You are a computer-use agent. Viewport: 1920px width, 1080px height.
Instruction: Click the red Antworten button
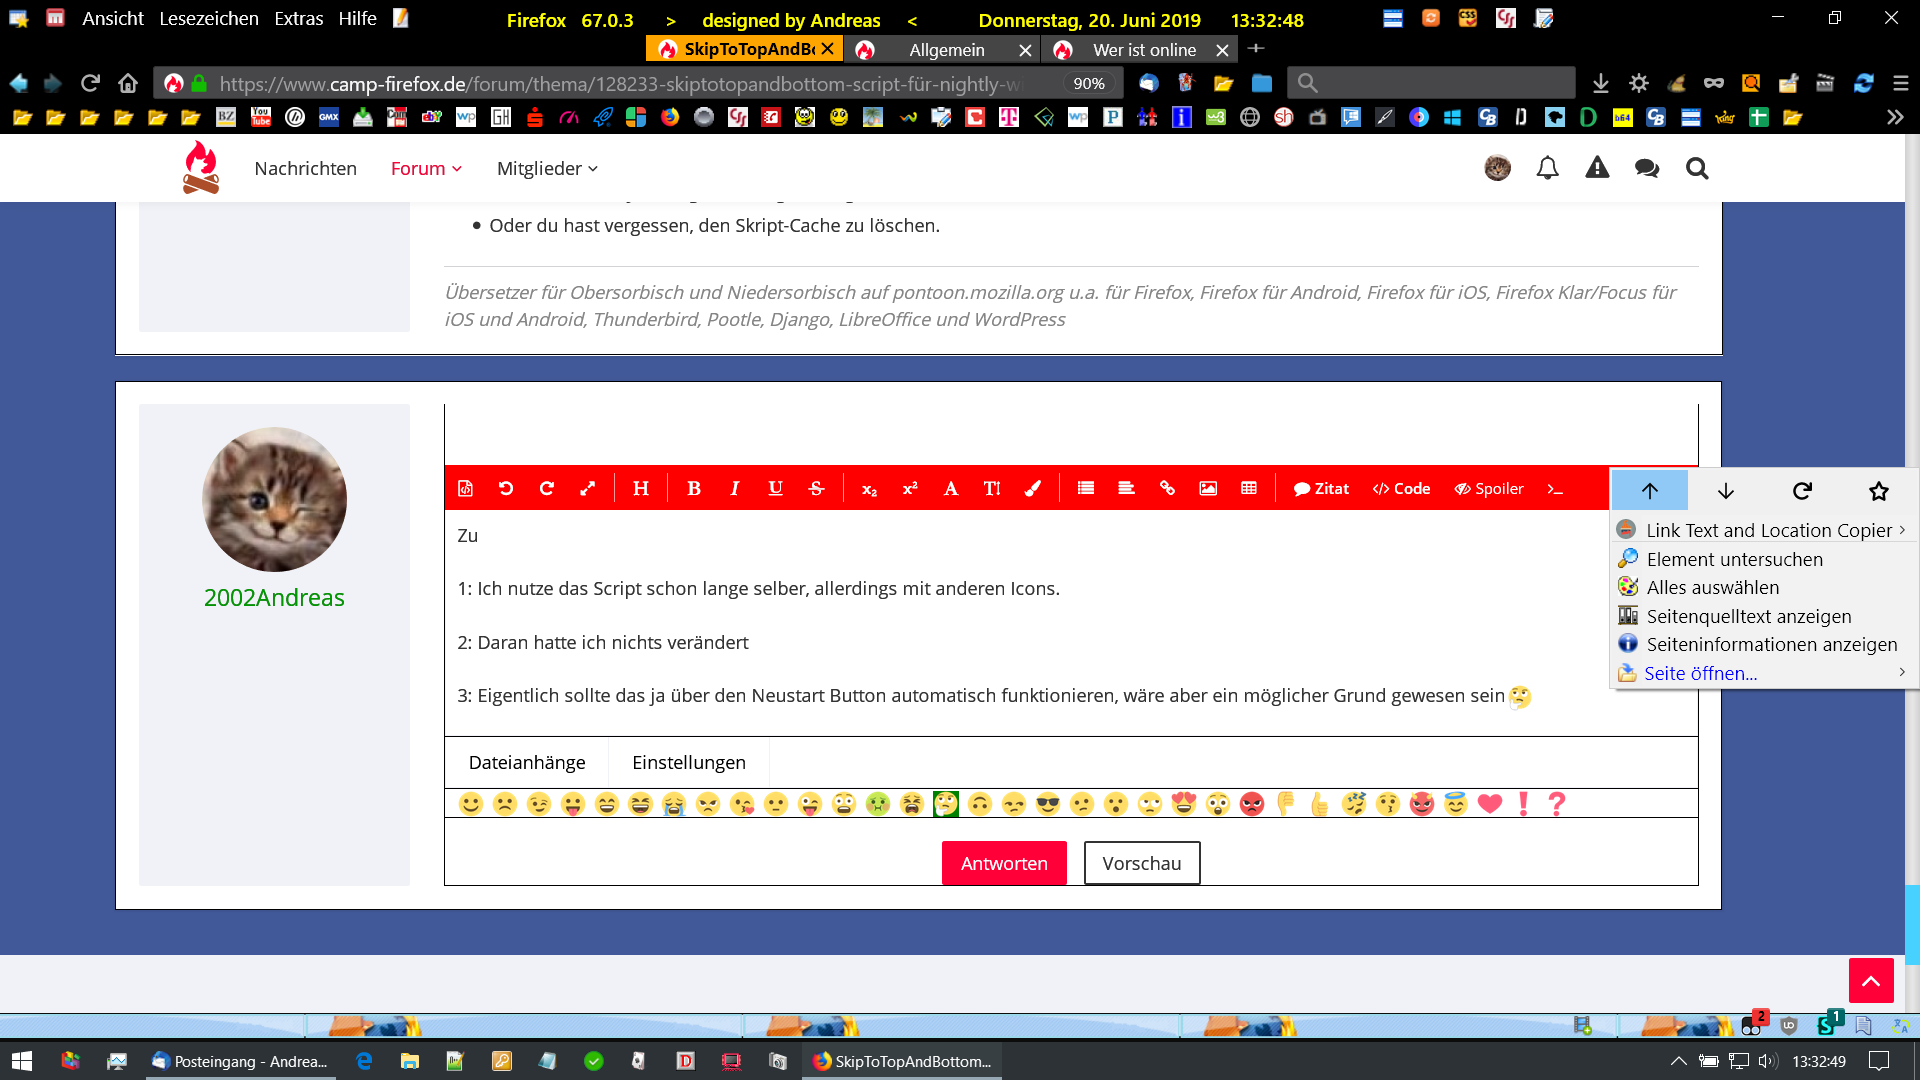coord(1004,863)
